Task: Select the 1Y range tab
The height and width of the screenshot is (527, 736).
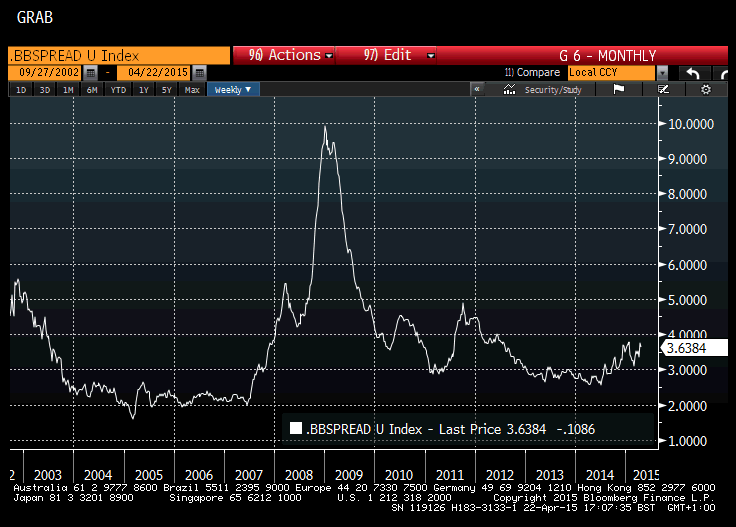Action: [x=144, y=90]
